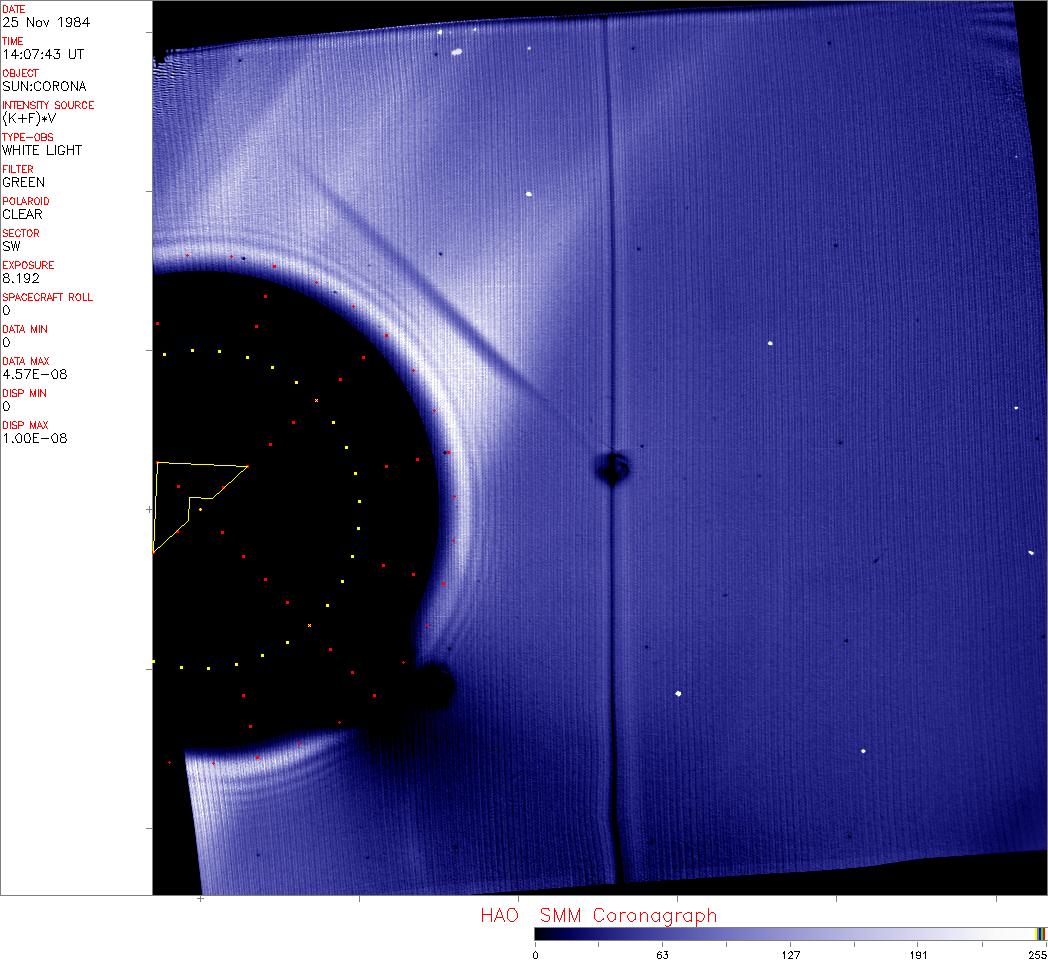Image resolution: width=1048 pixels, height=960 pixels.
Task: Click the exposure value 8.192
Action: [20, 278]
